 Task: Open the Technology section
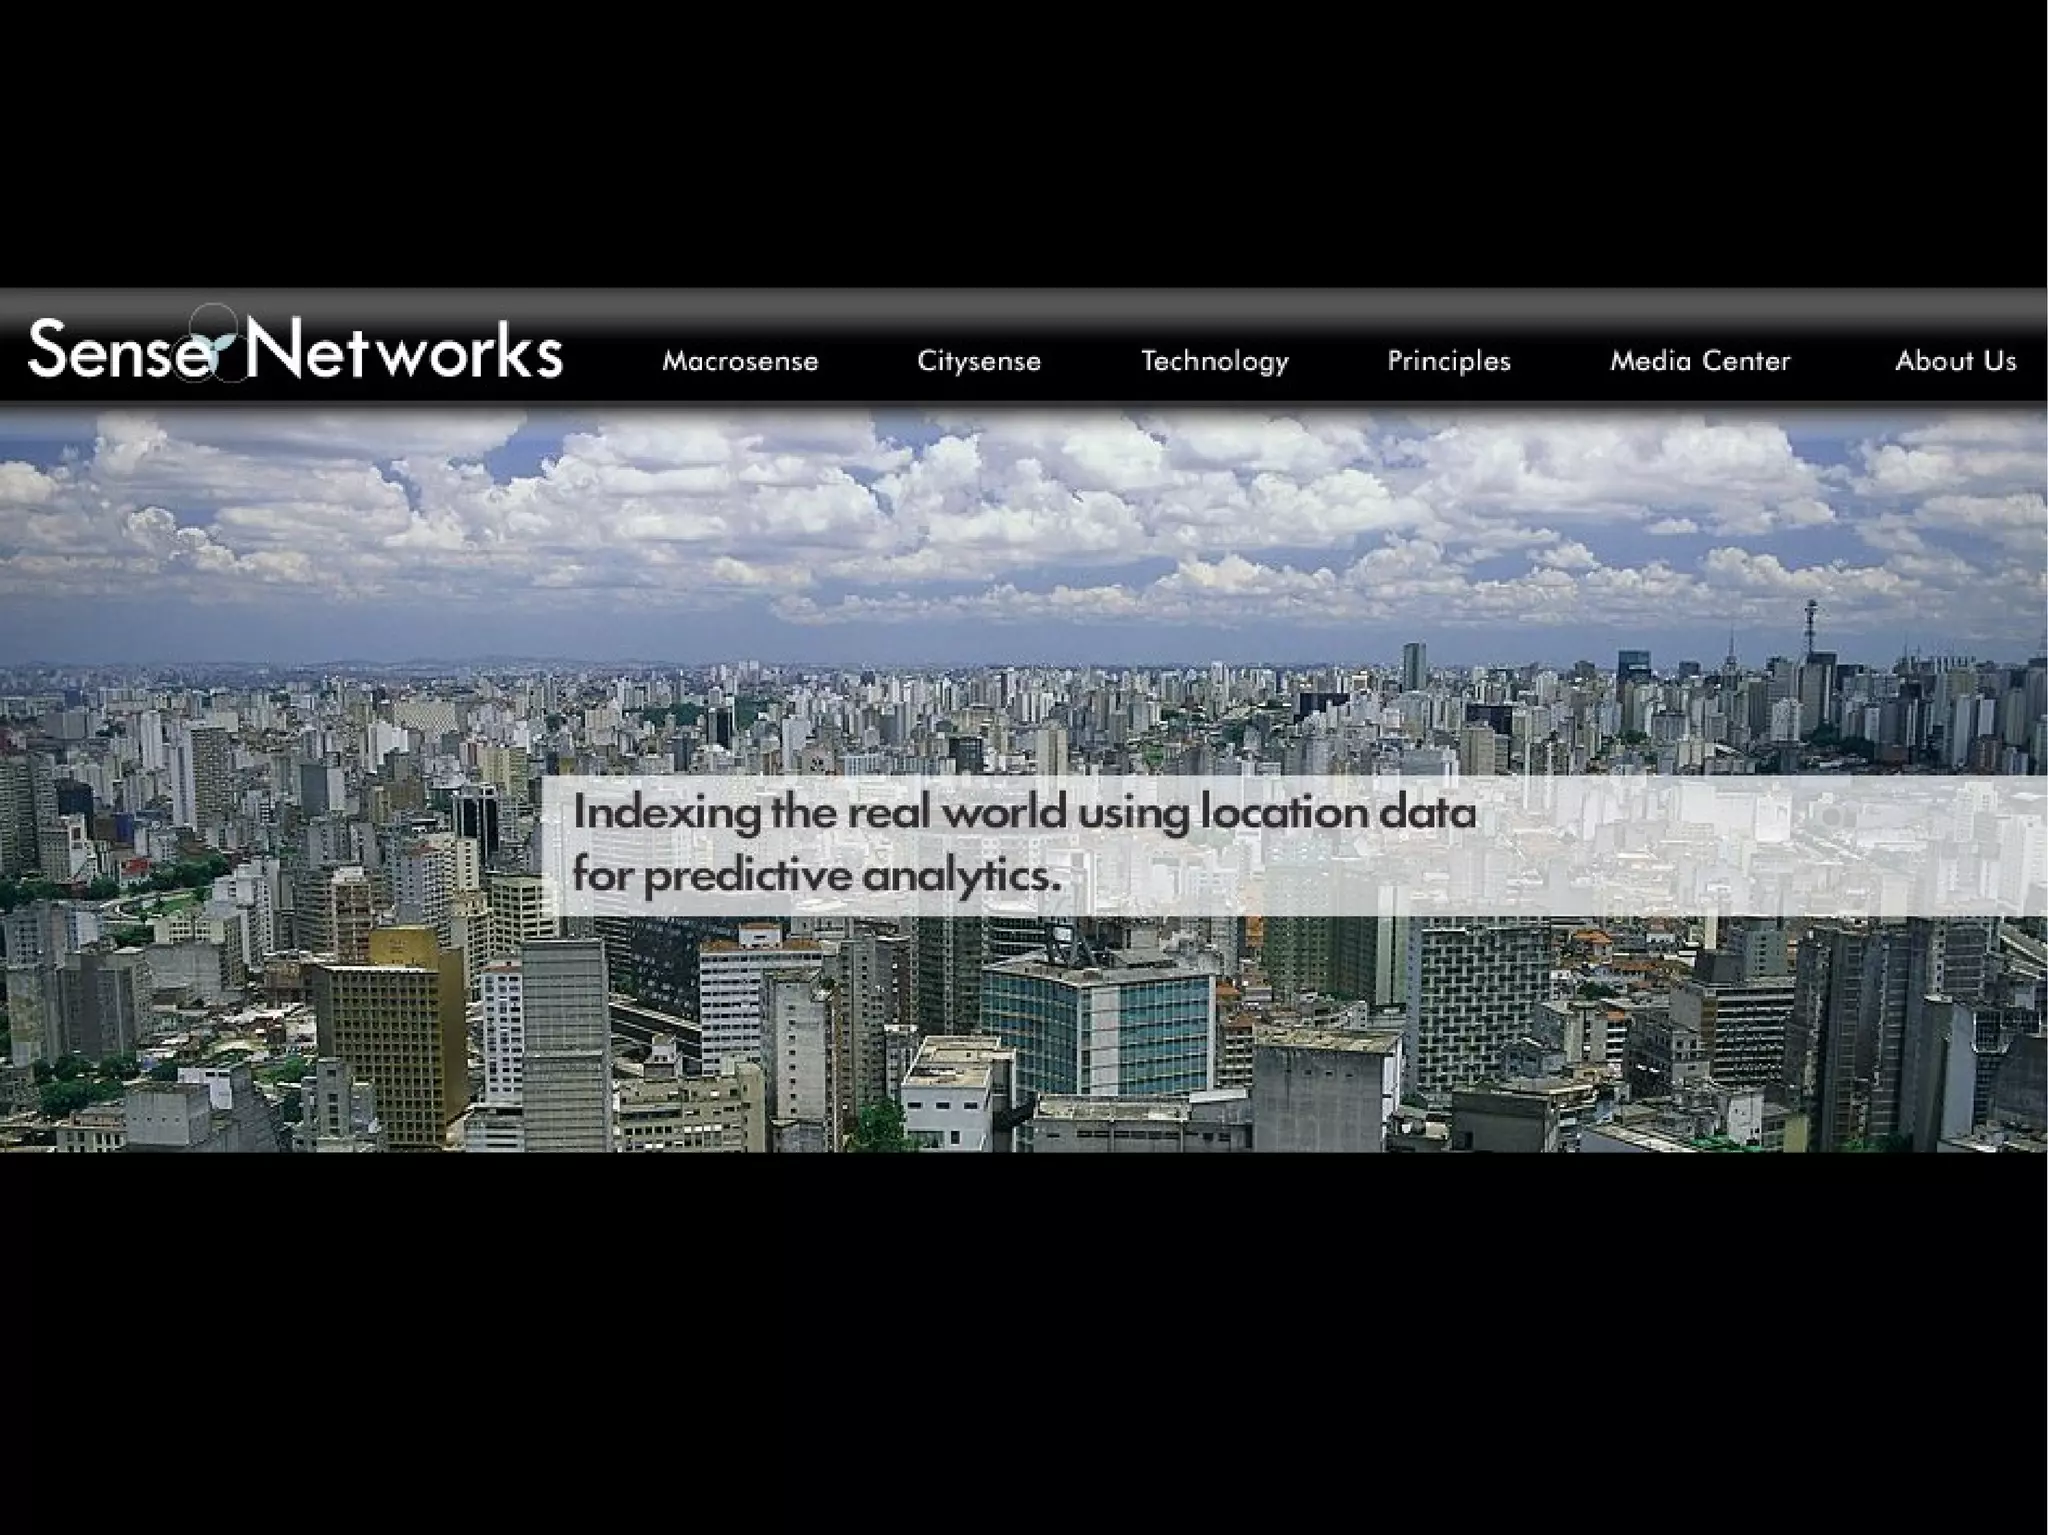(1215, 361)
